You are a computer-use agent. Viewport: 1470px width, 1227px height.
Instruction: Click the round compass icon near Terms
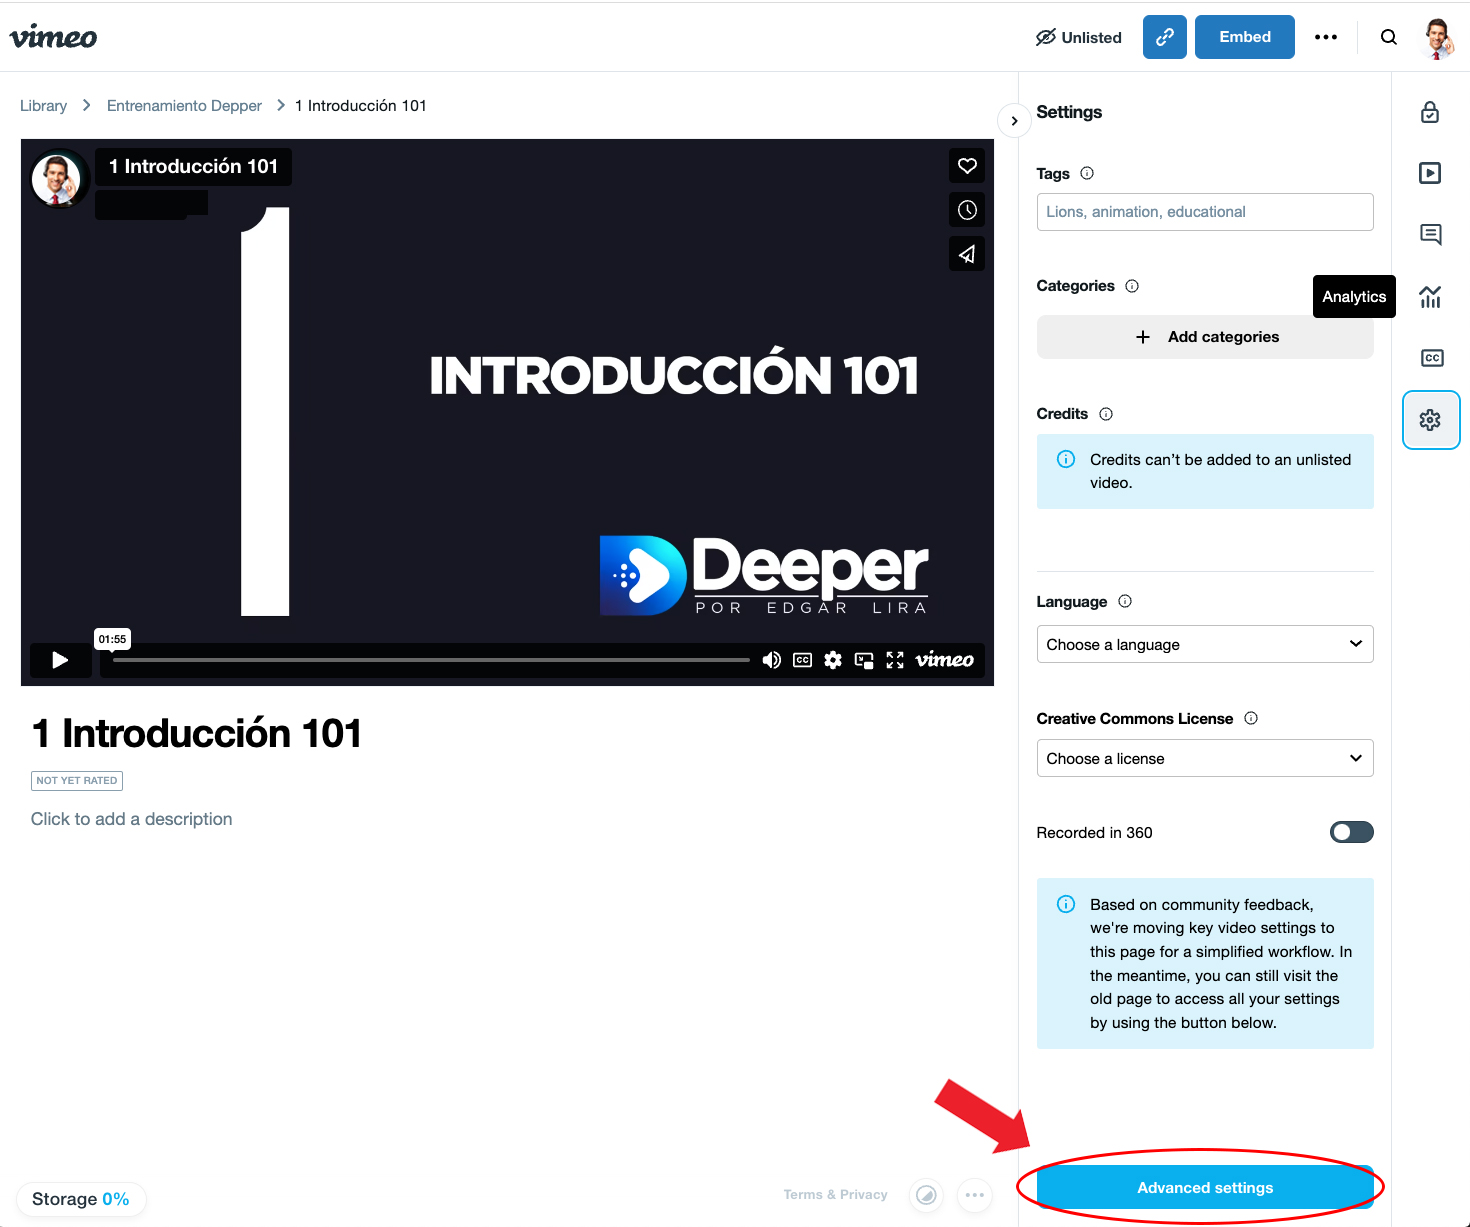[x=927, y=1195]
